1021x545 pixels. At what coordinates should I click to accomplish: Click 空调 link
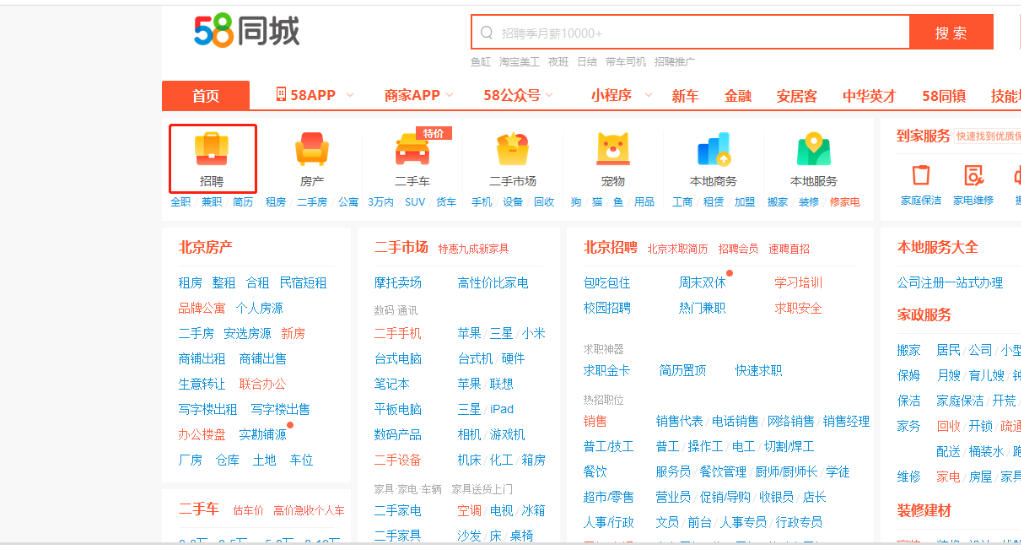coord(469,510)
